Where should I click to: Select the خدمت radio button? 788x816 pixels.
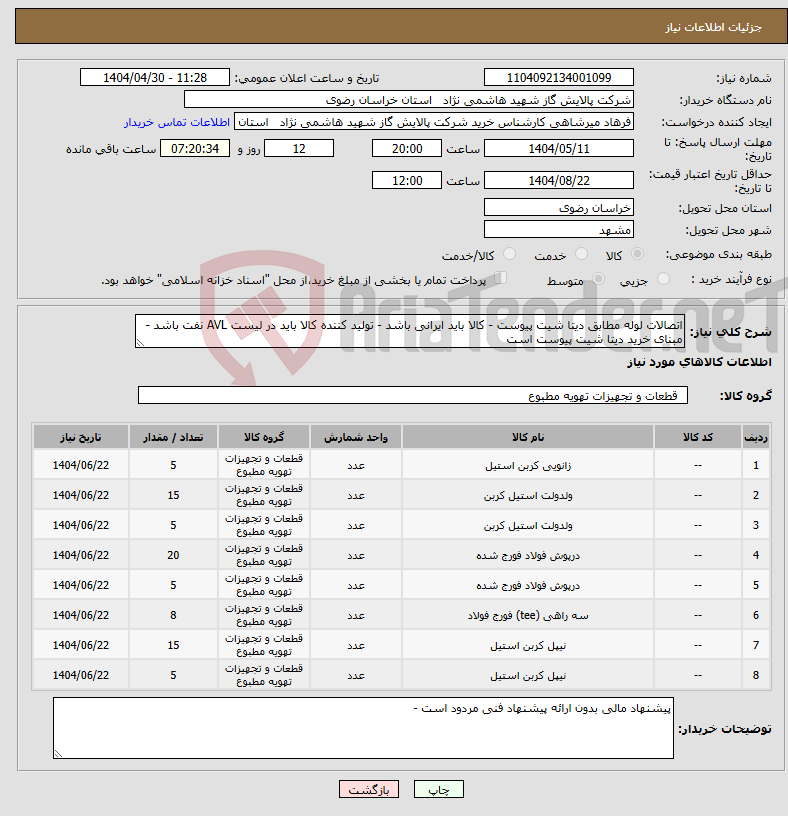577,256
